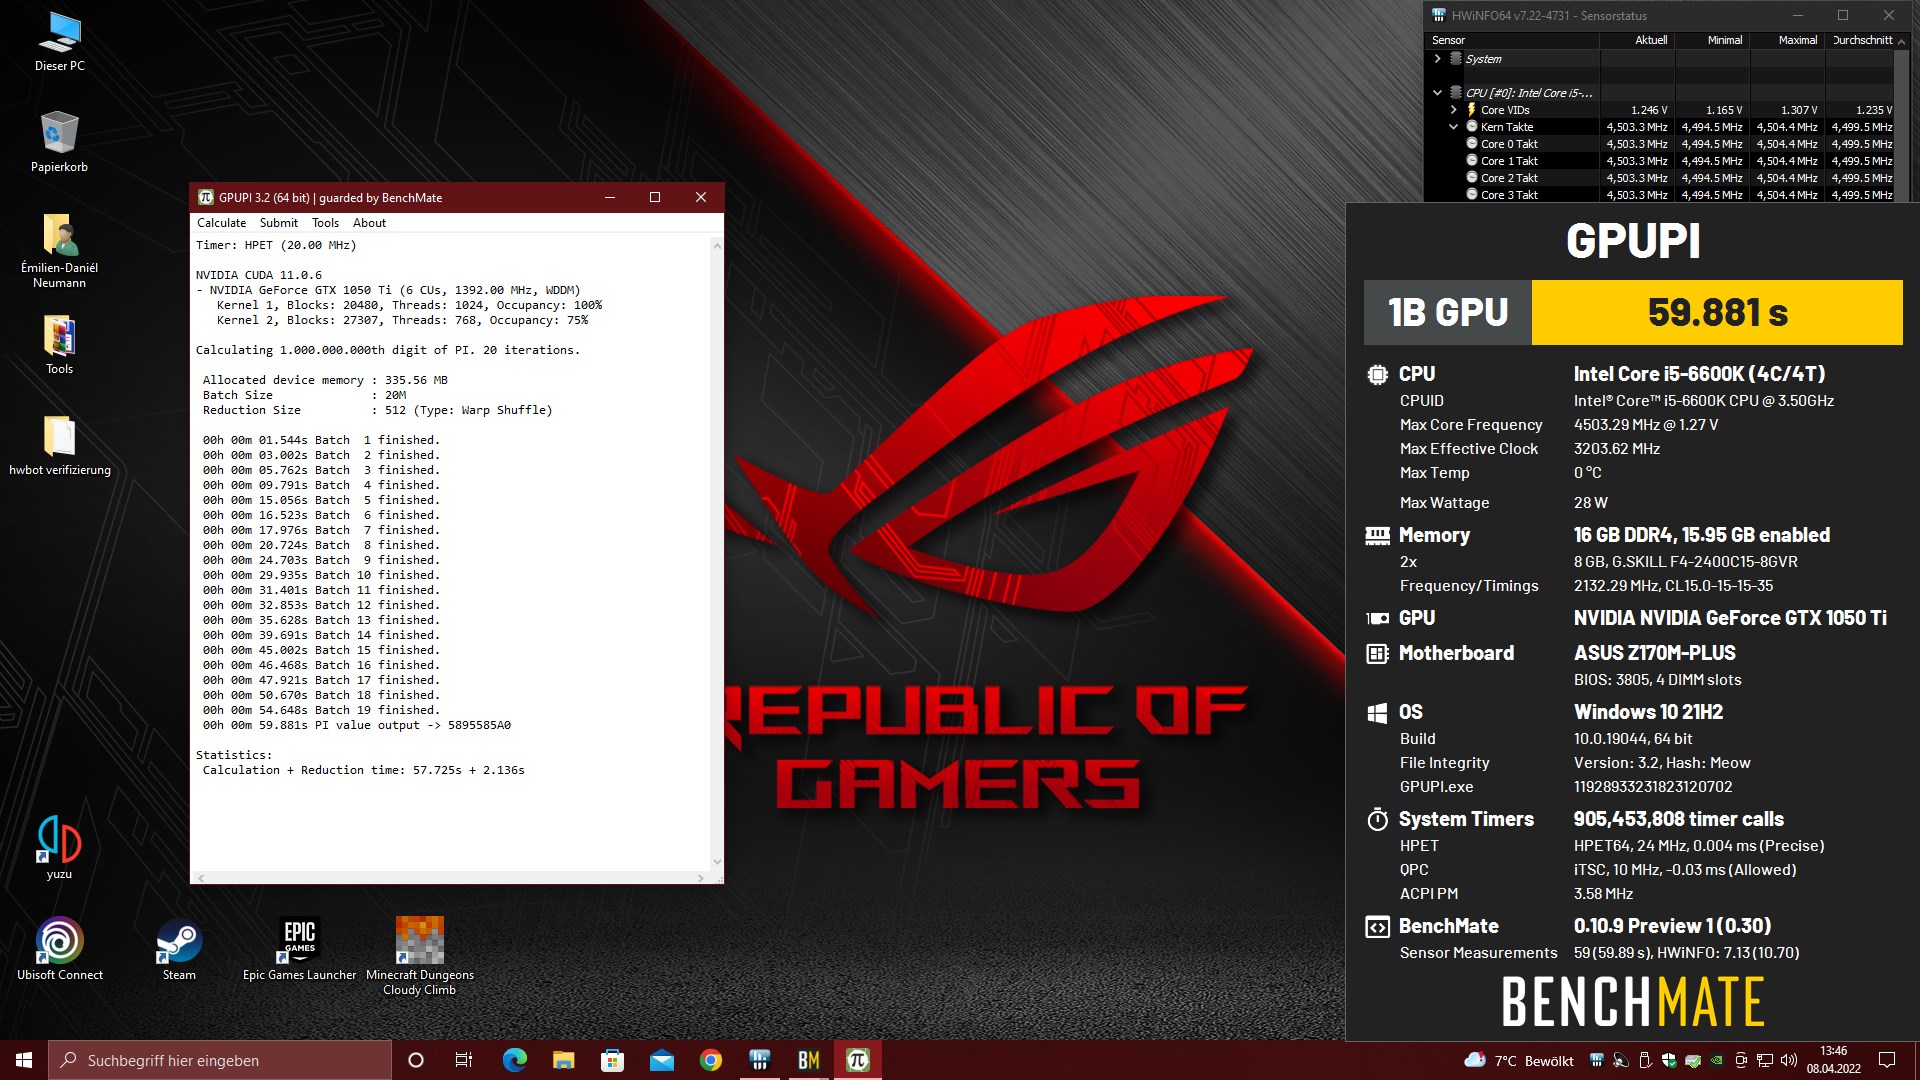
Task: Switch to GPUPI taskbar button
Action: coord(857,1060)
